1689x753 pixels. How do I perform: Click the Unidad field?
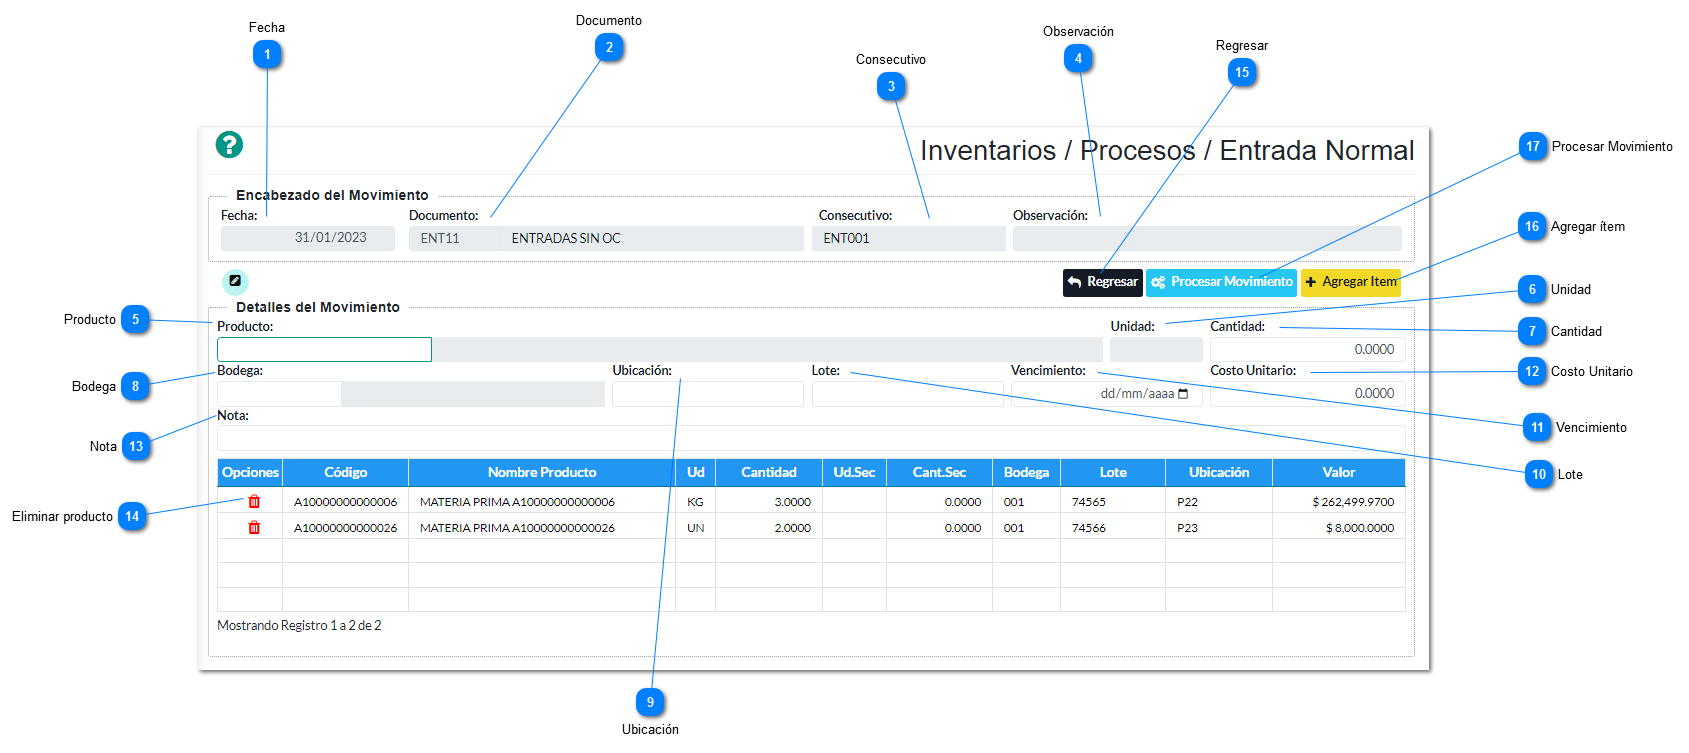point(1156,349)
